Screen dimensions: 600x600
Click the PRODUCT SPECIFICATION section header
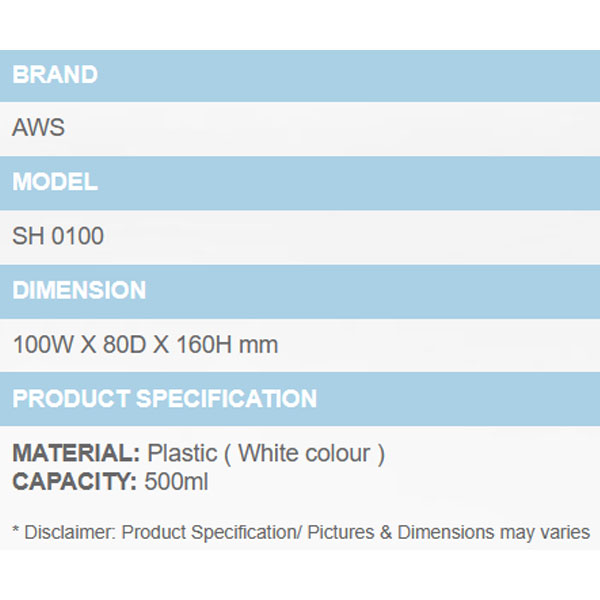pos(165,399)
